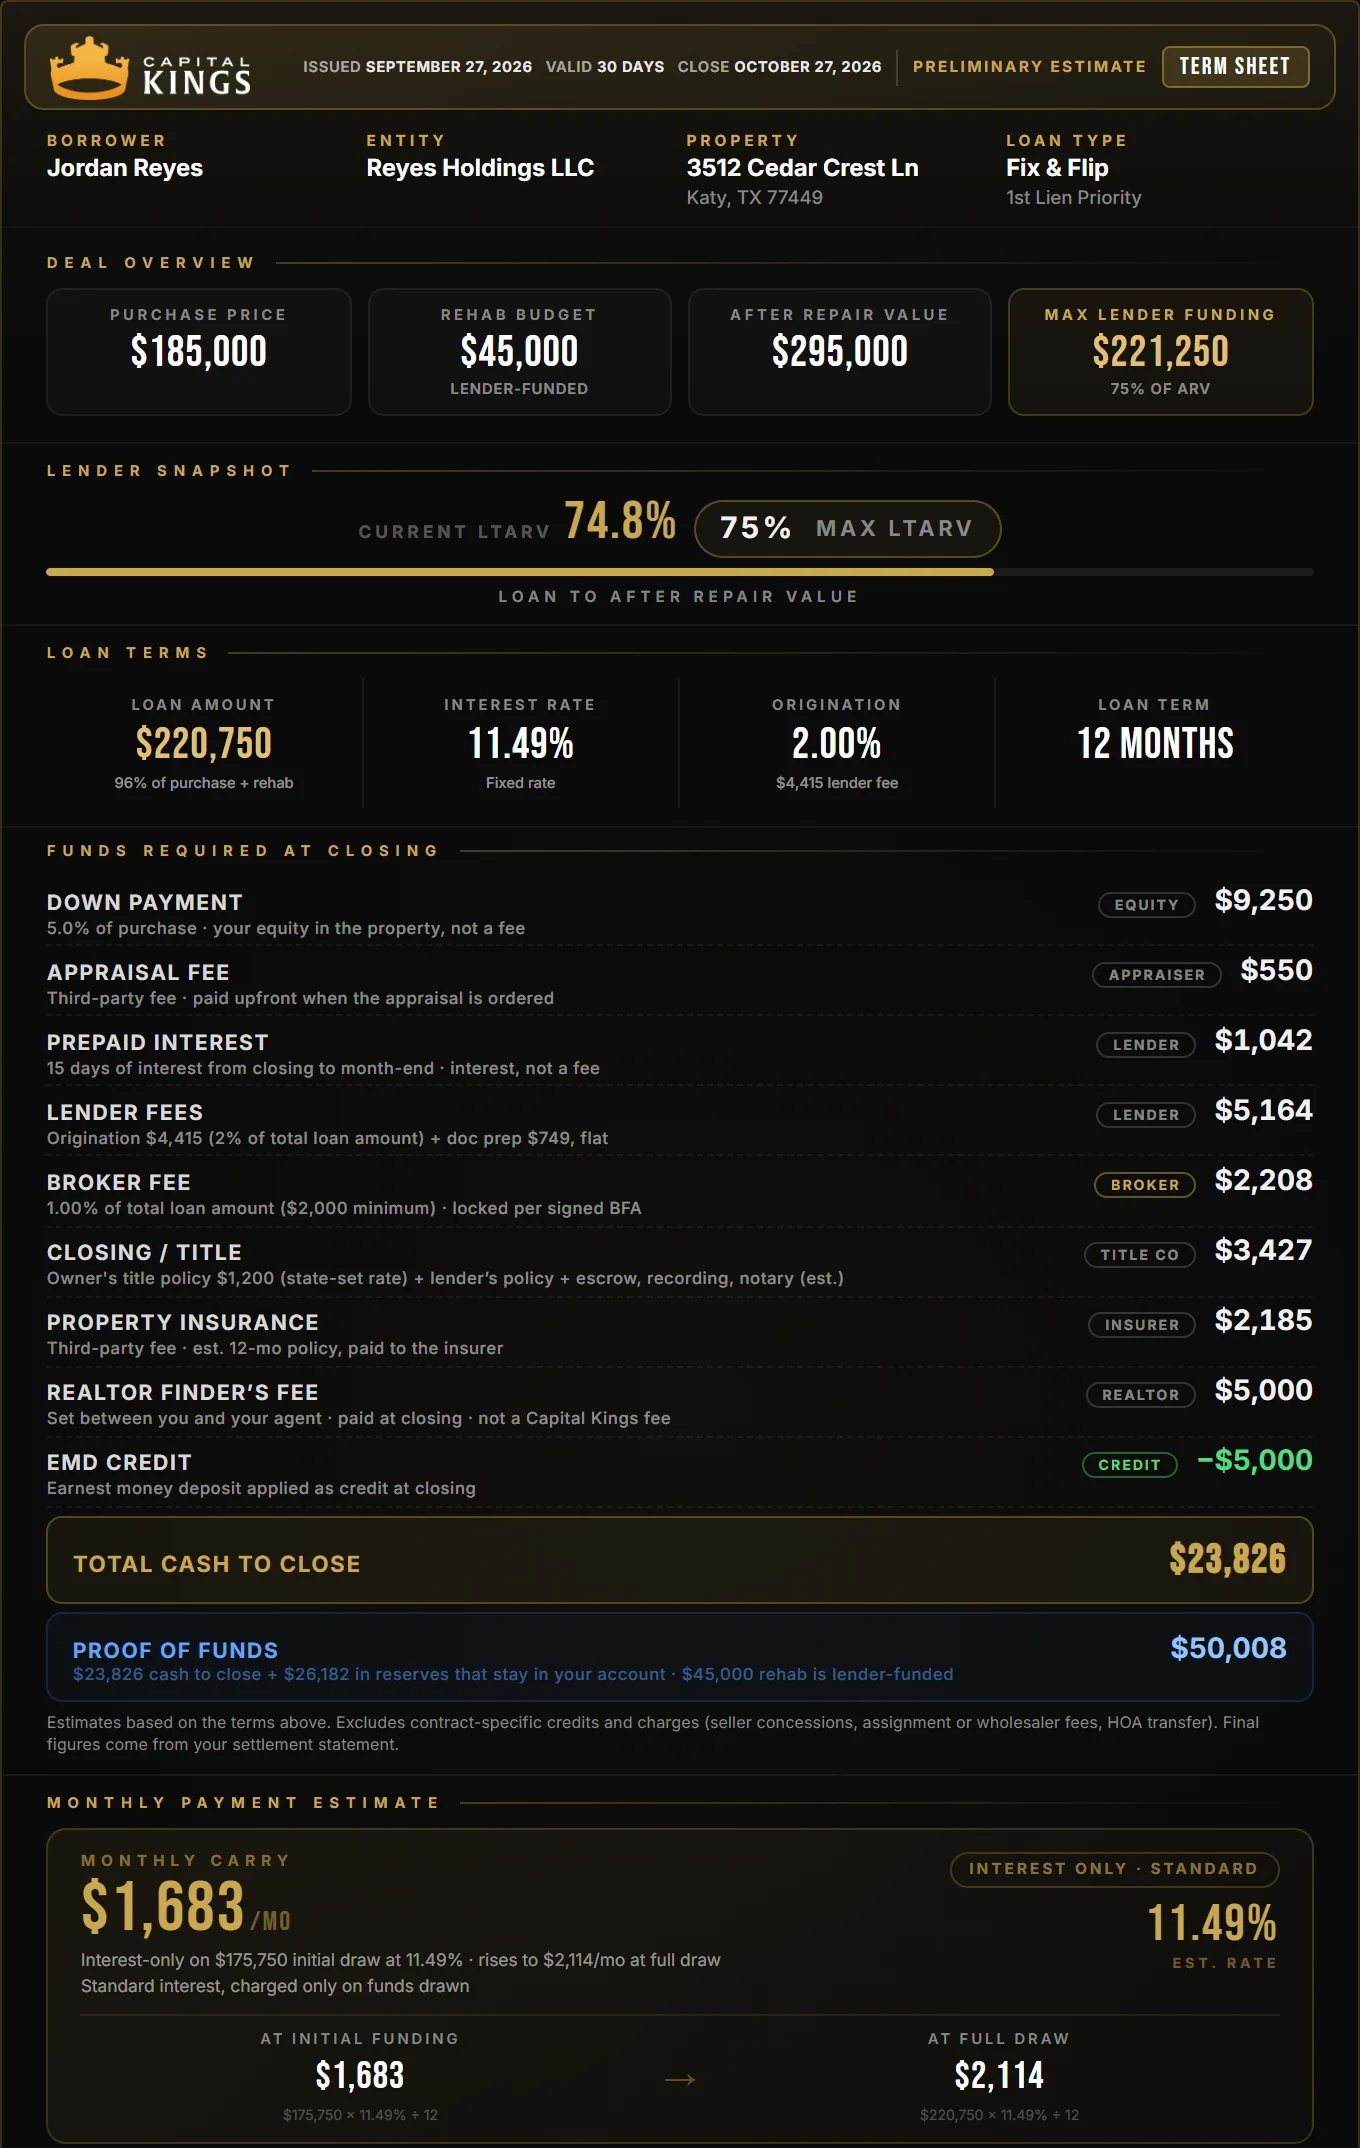Click the Appraisal Fee $550 amount
Image resolution: width=1360 pixels, height=2148 pixels.
click(x=1277, y=970)
